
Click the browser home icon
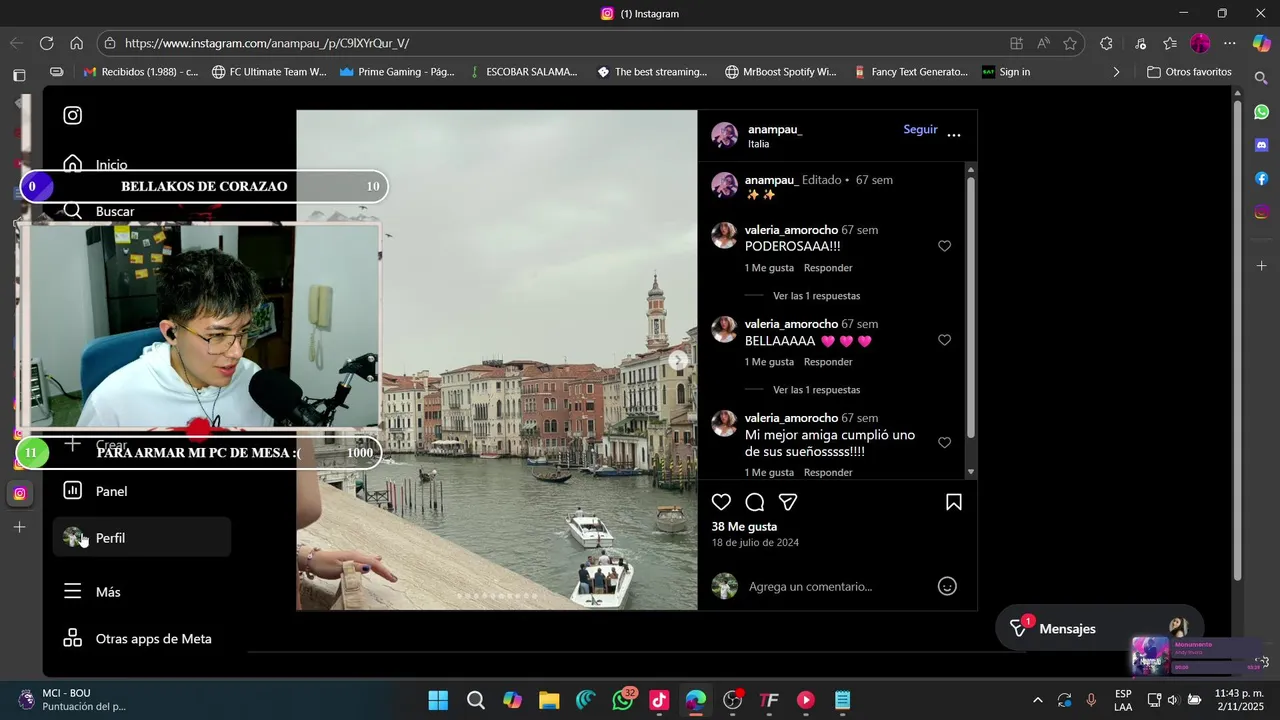(x=76, y=43)
